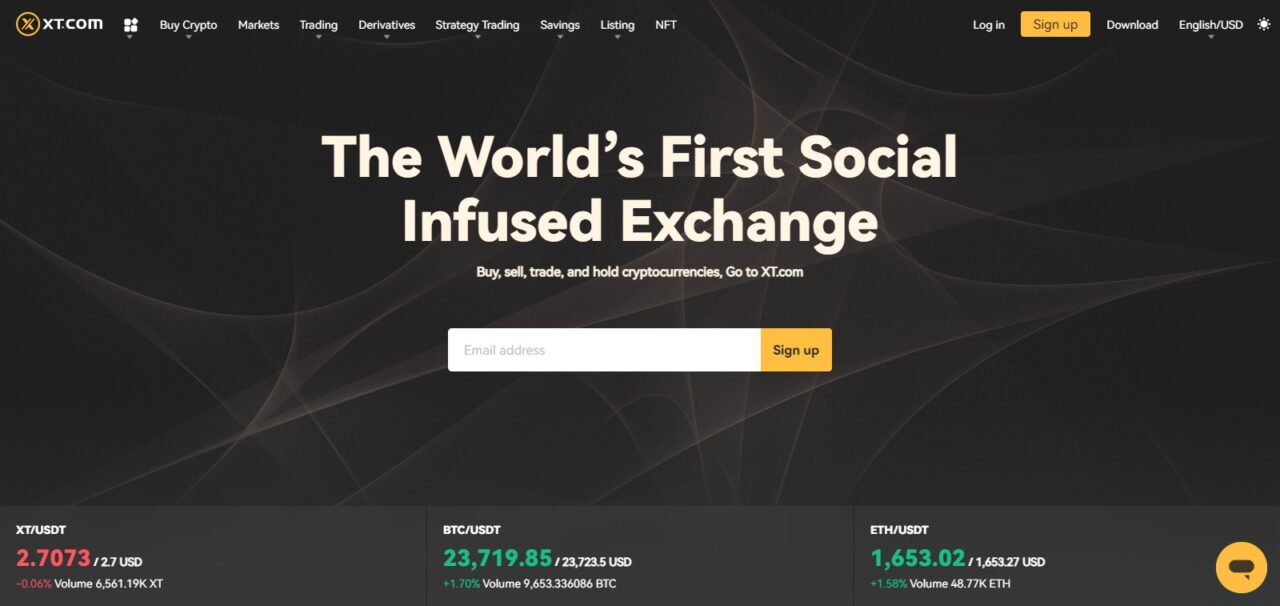Change the English/USD language selector
The image size is (1280, 606).
(x=1210, y=25)
